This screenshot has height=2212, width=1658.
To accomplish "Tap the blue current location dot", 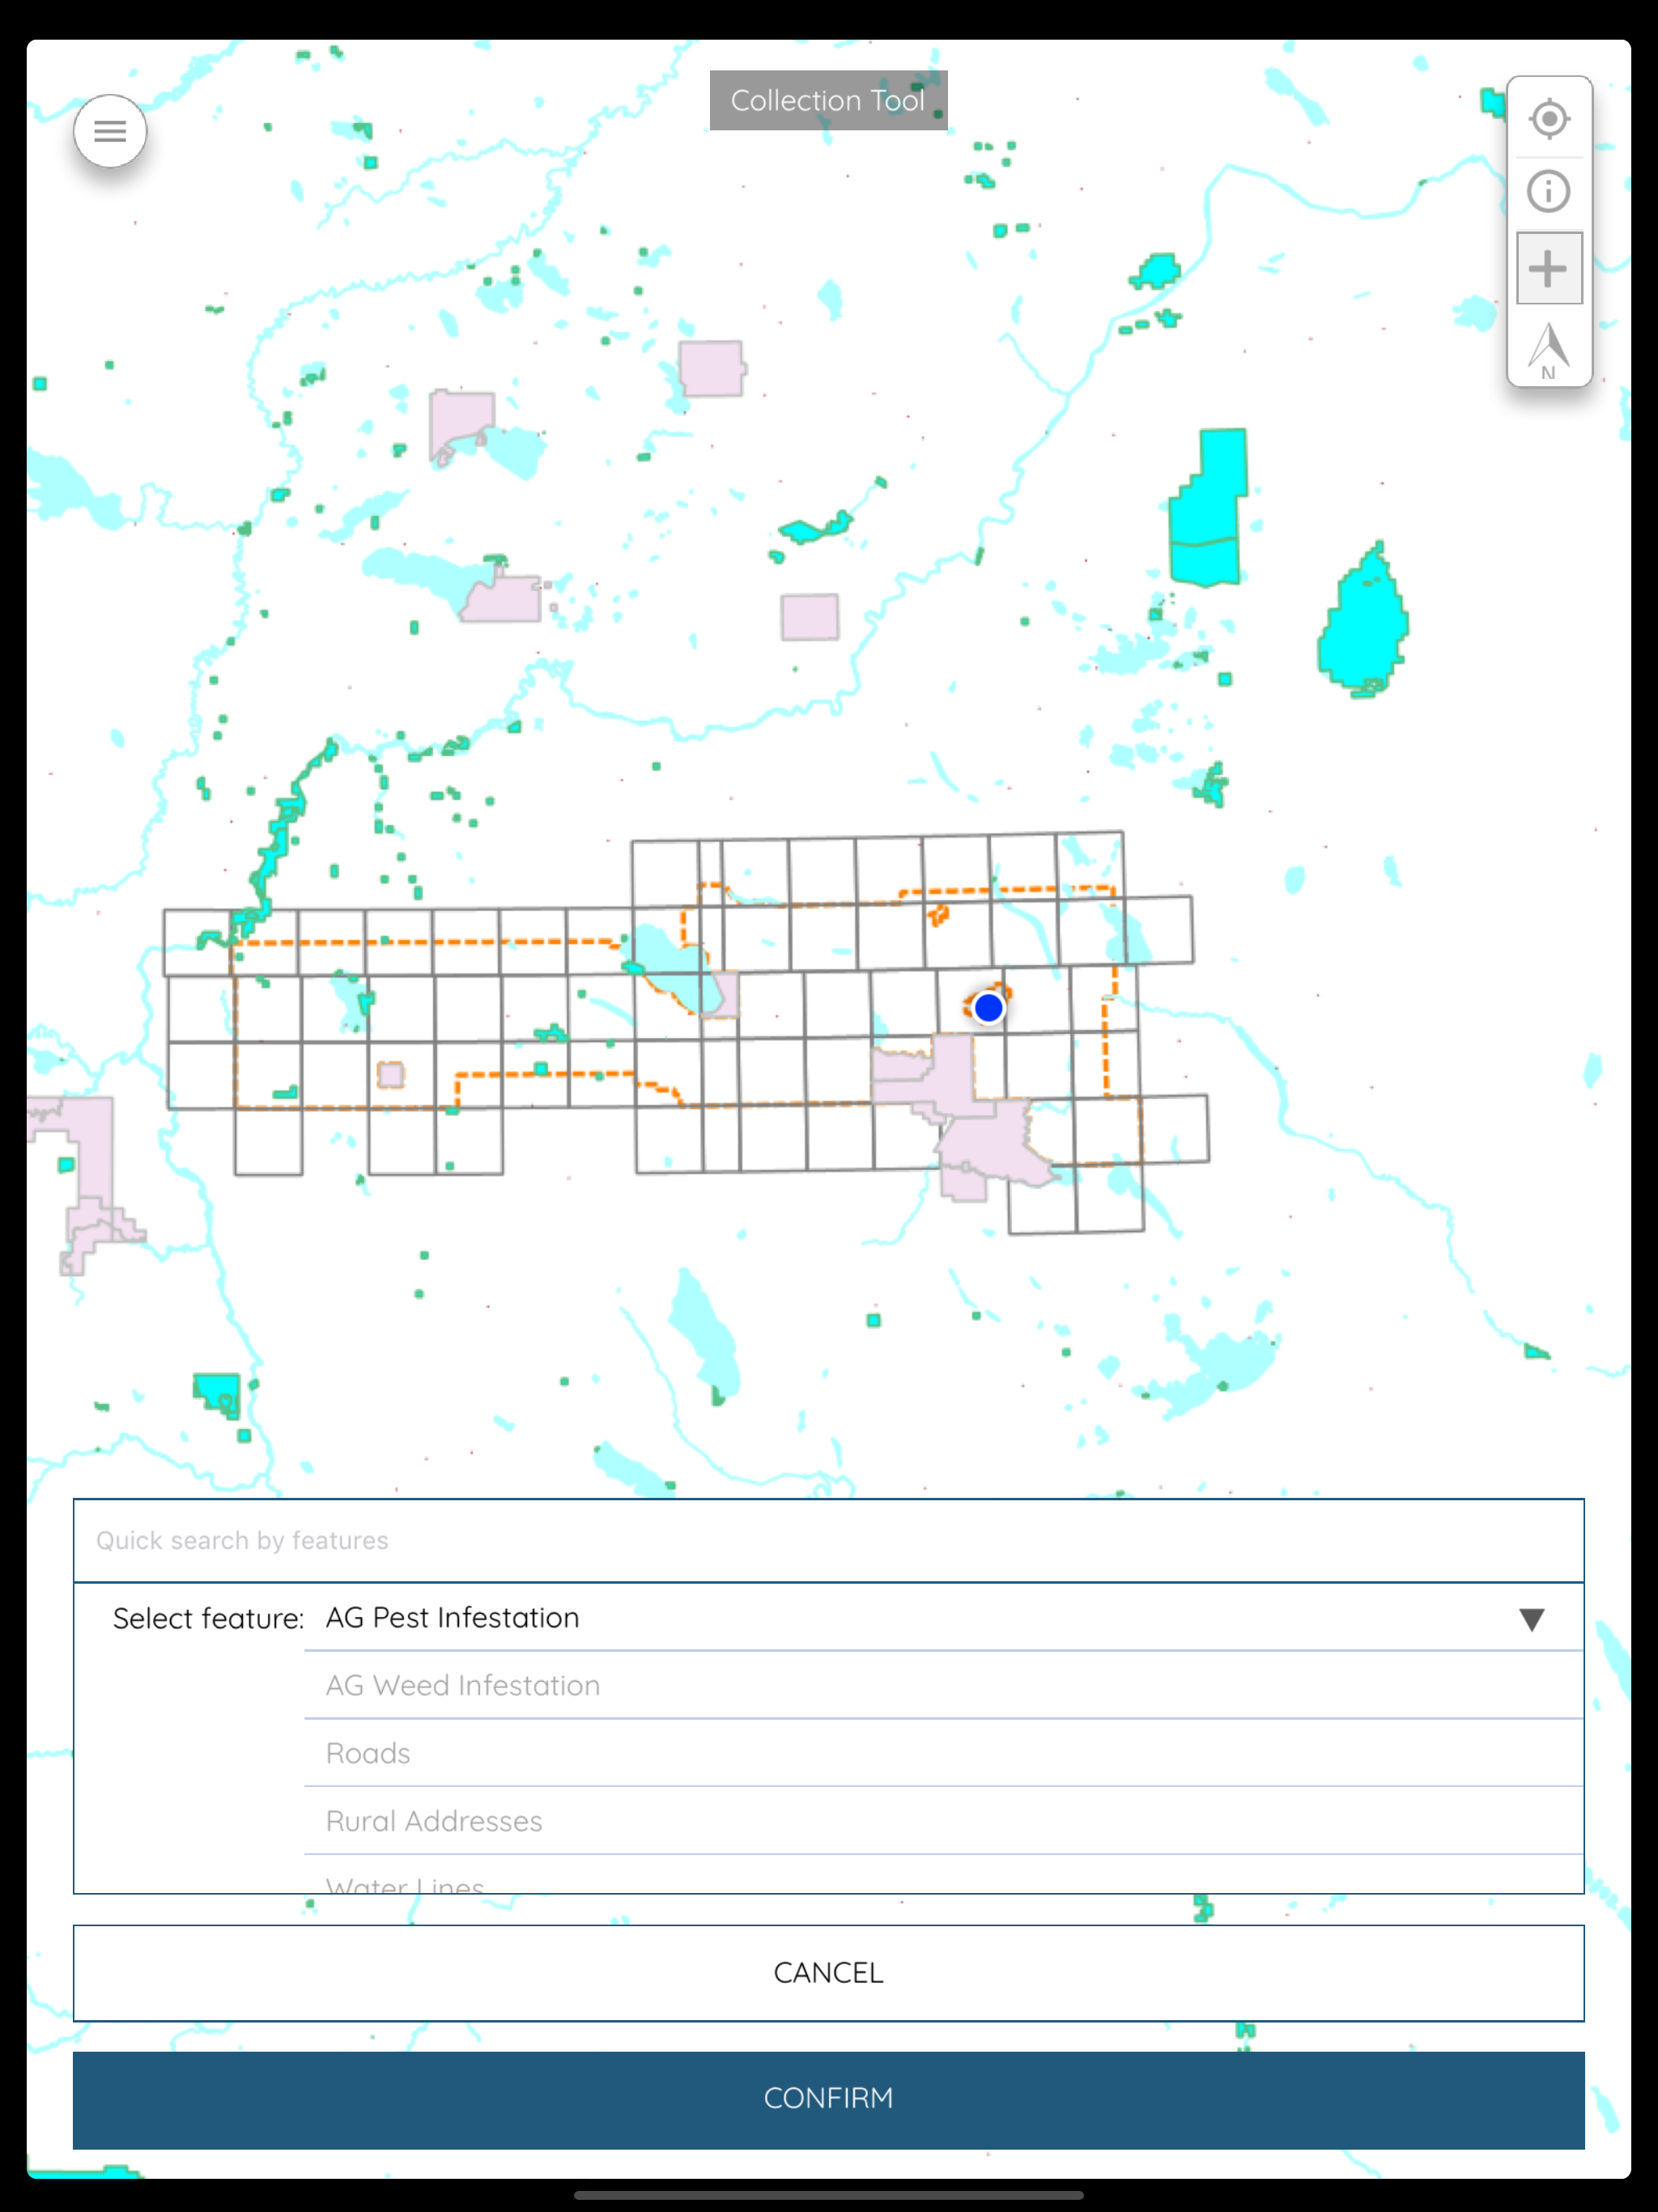I will (x=988, y=1007).
